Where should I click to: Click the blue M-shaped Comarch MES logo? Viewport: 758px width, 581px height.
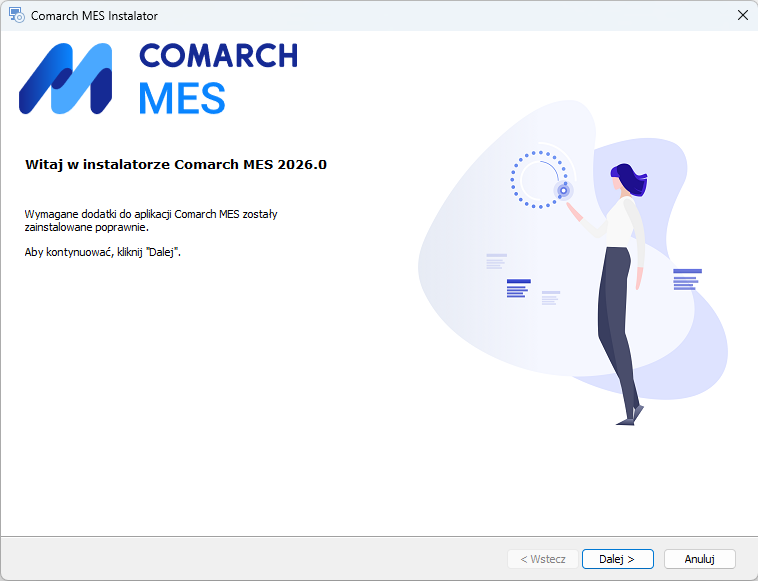(x=65, y=78)
